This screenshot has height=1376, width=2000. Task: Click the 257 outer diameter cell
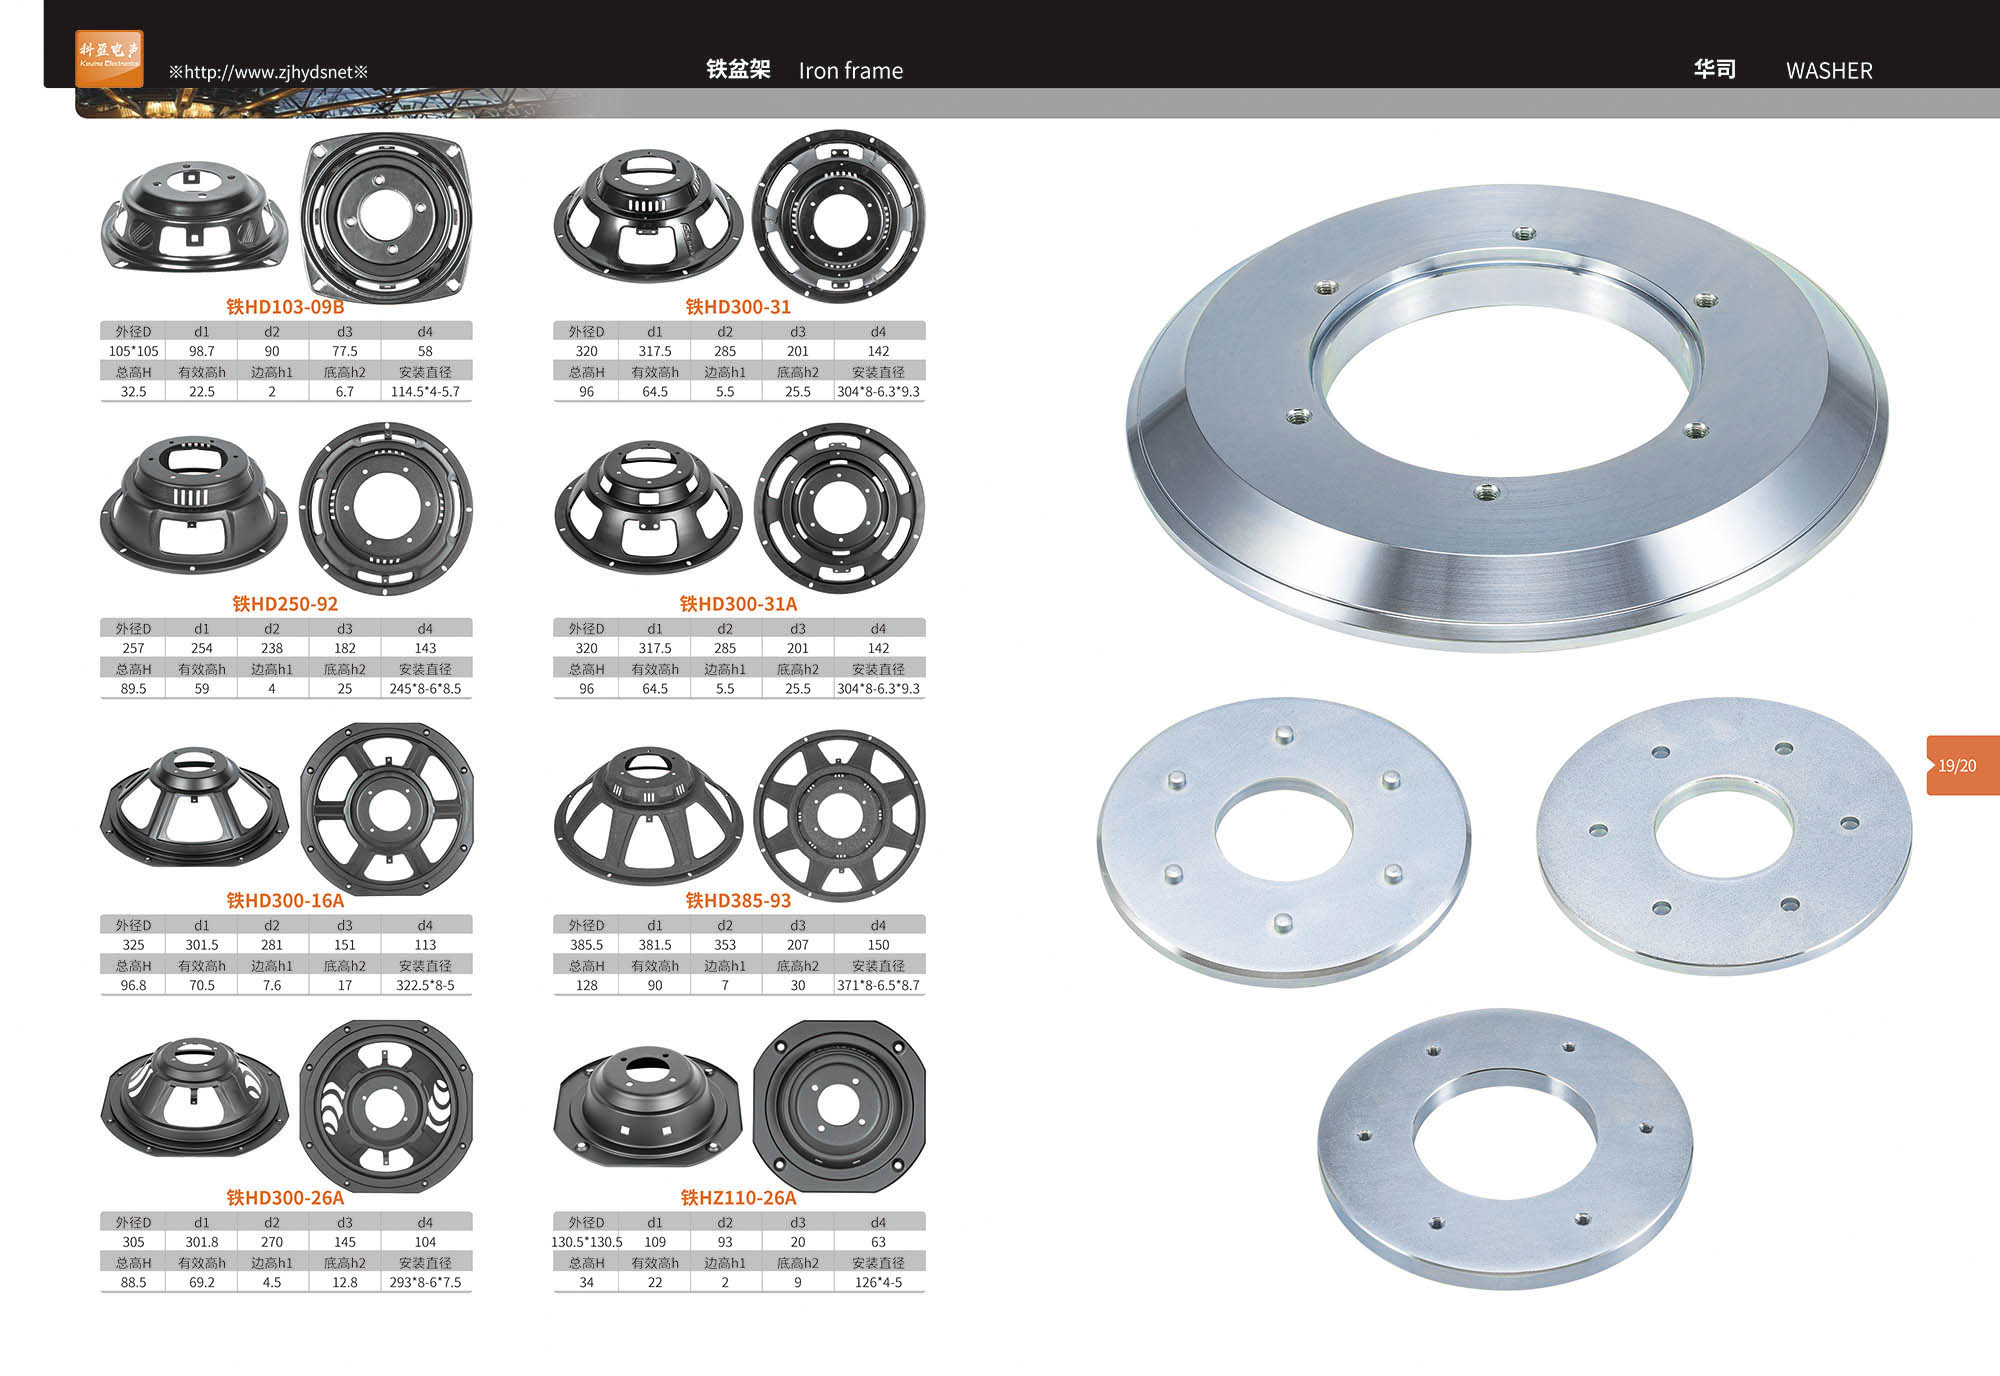tap(133, 648)
